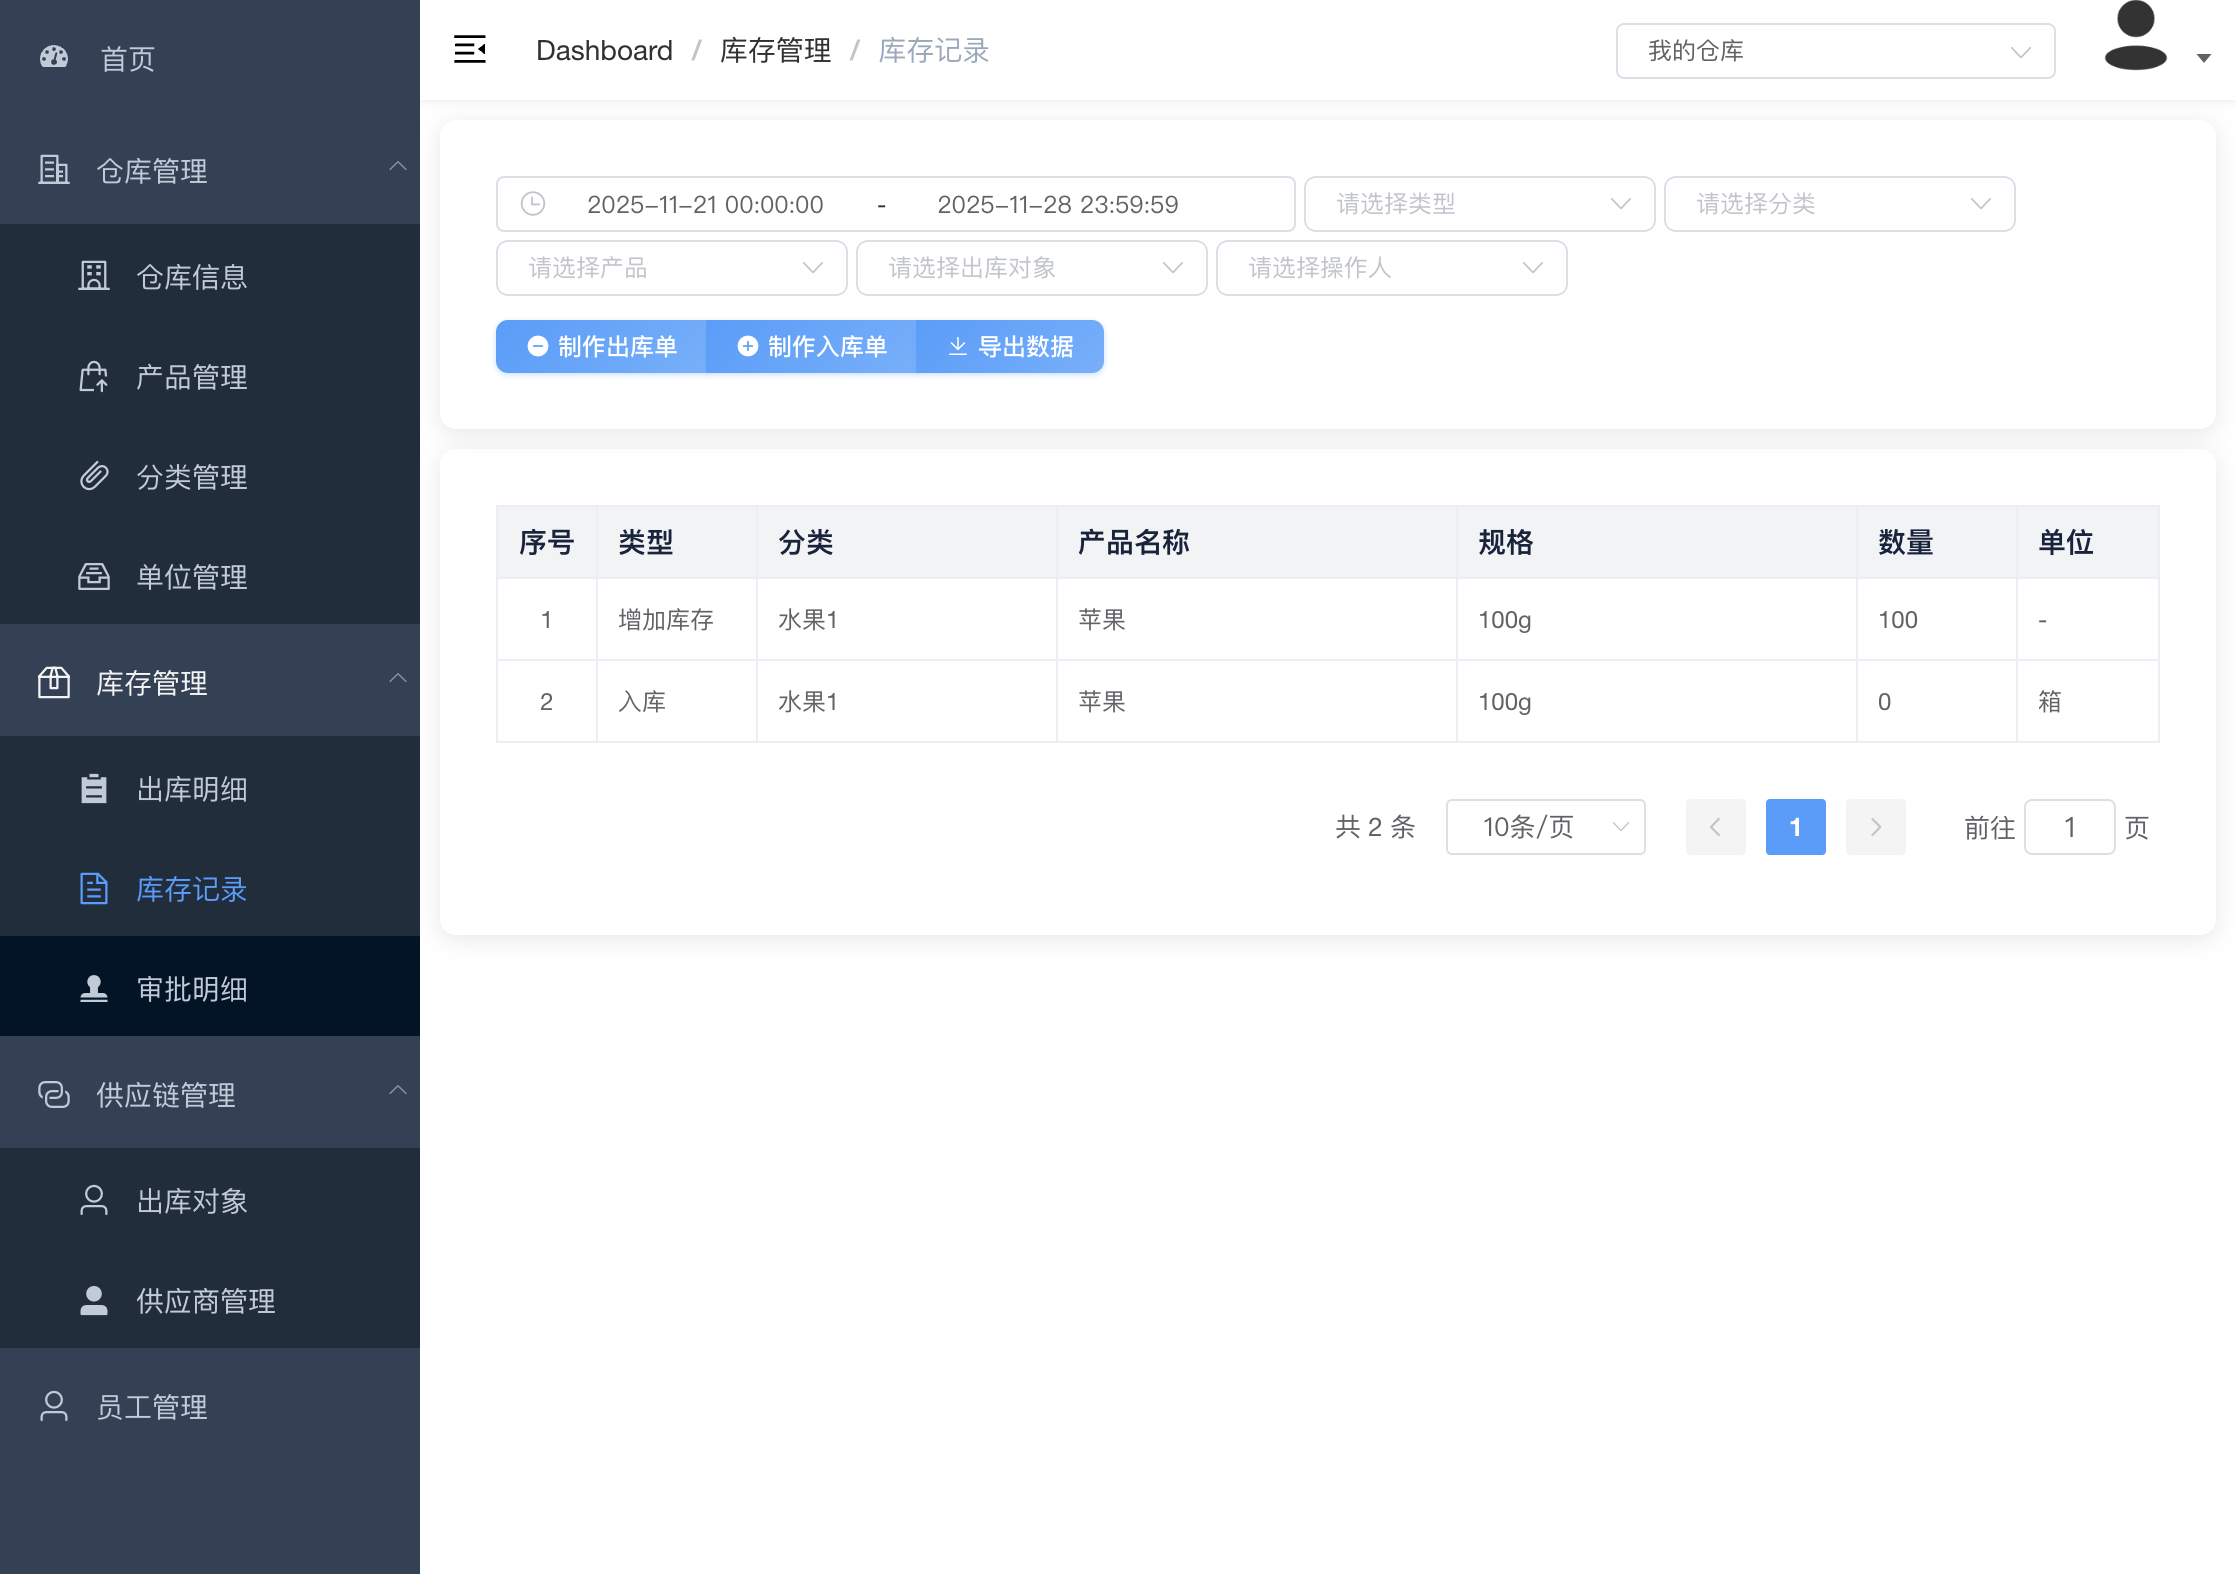2236x1574 pixels.
Task: Open the 10条/页 page size selector
Action: click(x=1544, y=827)
